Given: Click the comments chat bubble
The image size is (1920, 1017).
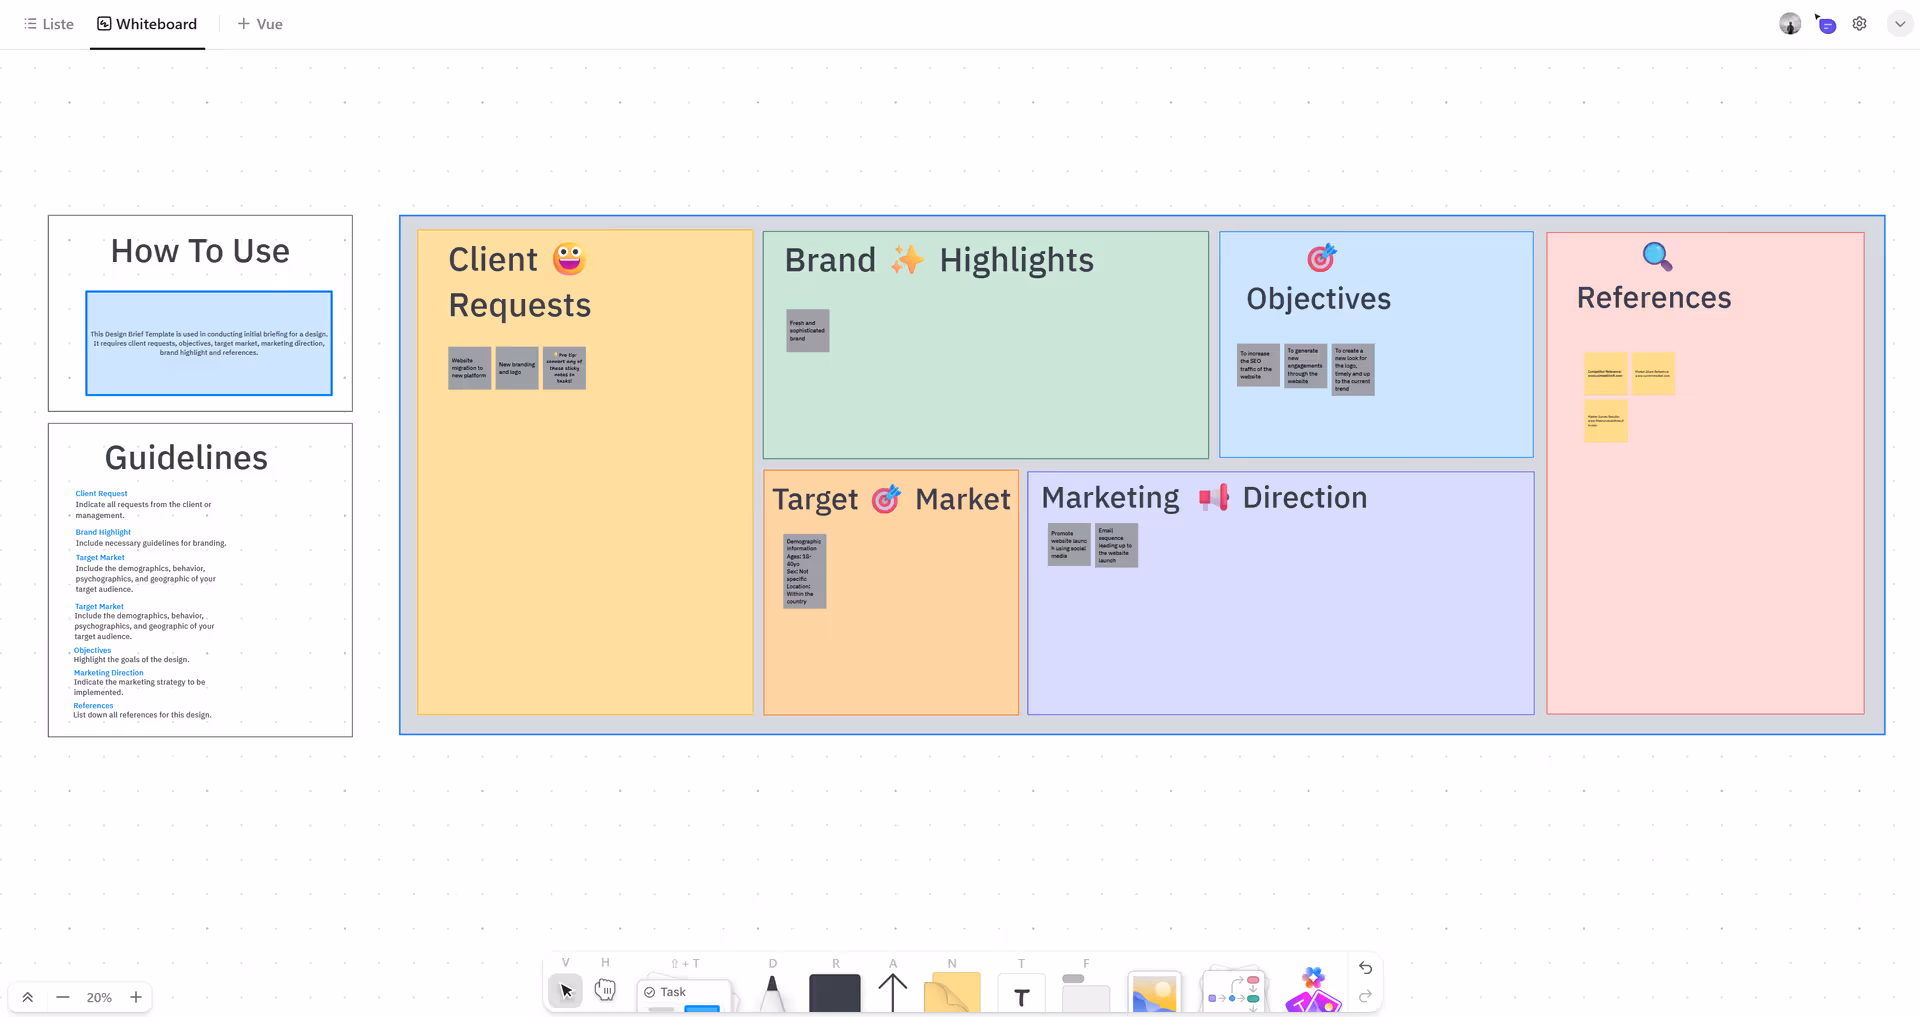Looking at the screenshot, I should [x=1825, y=23].
